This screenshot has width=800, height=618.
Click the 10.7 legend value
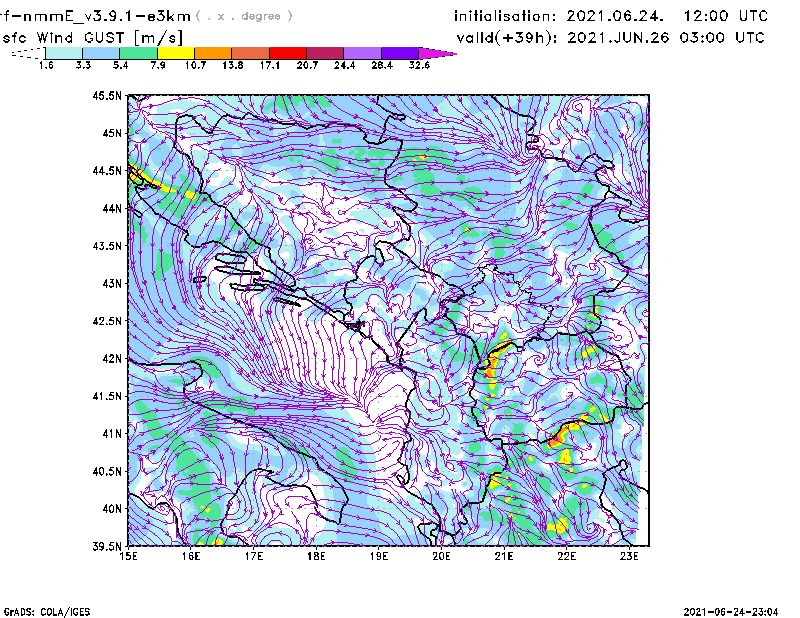195,65
